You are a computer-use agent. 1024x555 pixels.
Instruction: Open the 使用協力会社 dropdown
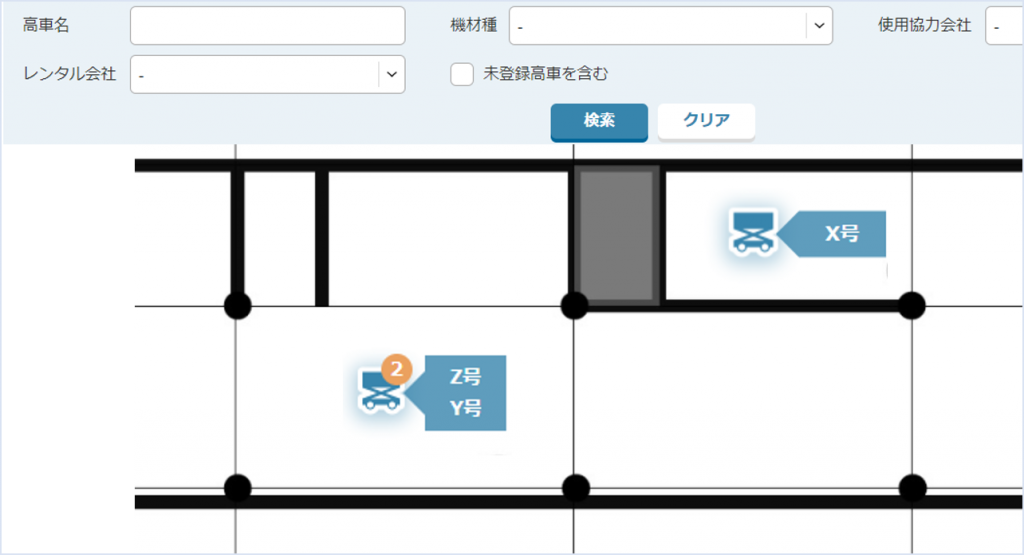tap(1003, 26)
